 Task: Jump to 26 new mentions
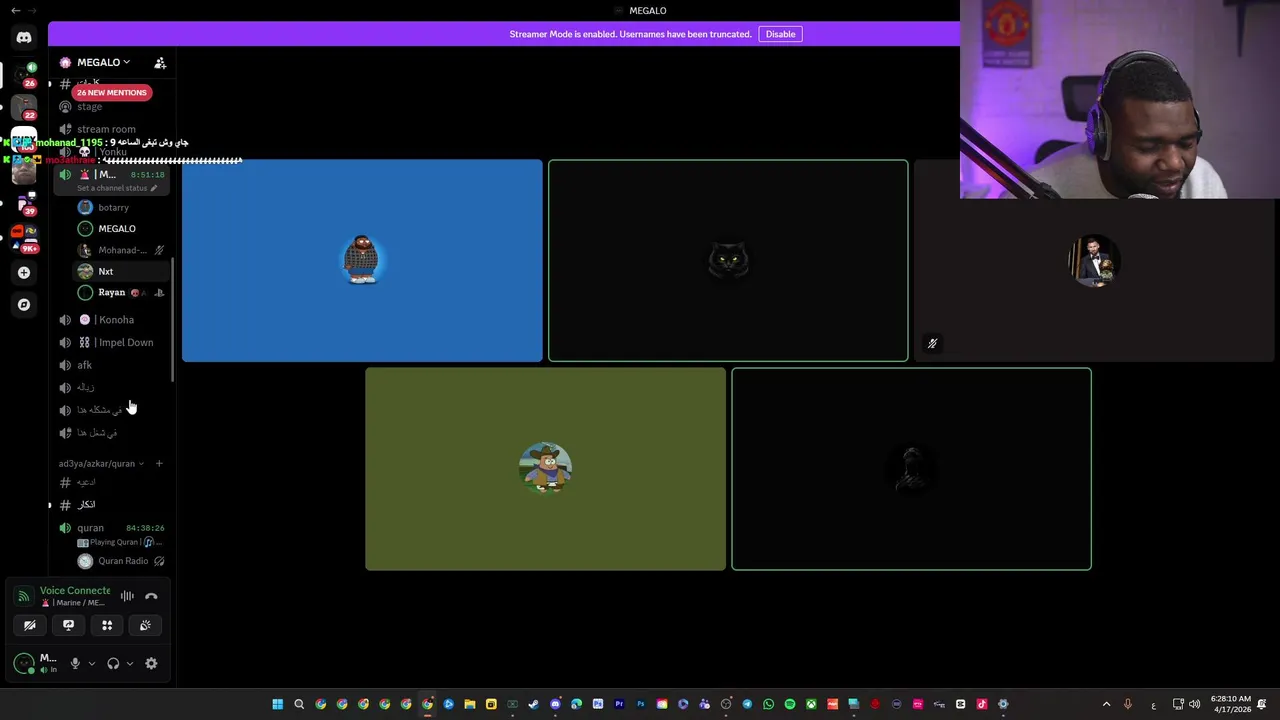pyautogui.click(x=111, y=92)
